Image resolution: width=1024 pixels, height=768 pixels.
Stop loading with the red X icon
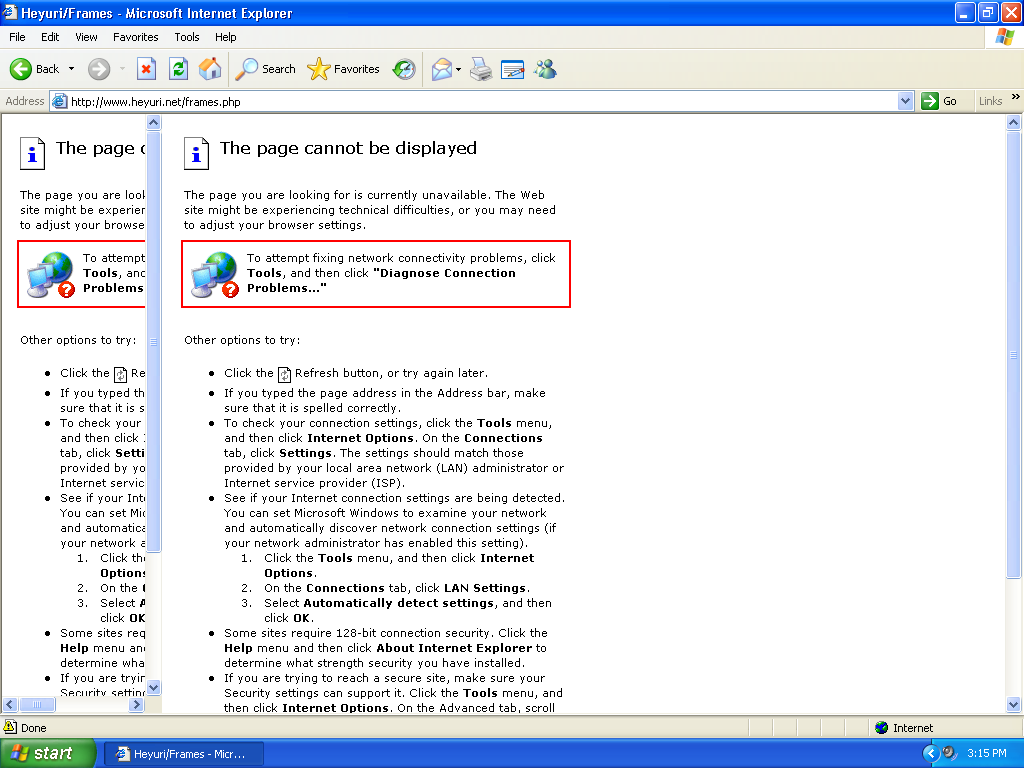pos(146,69)
